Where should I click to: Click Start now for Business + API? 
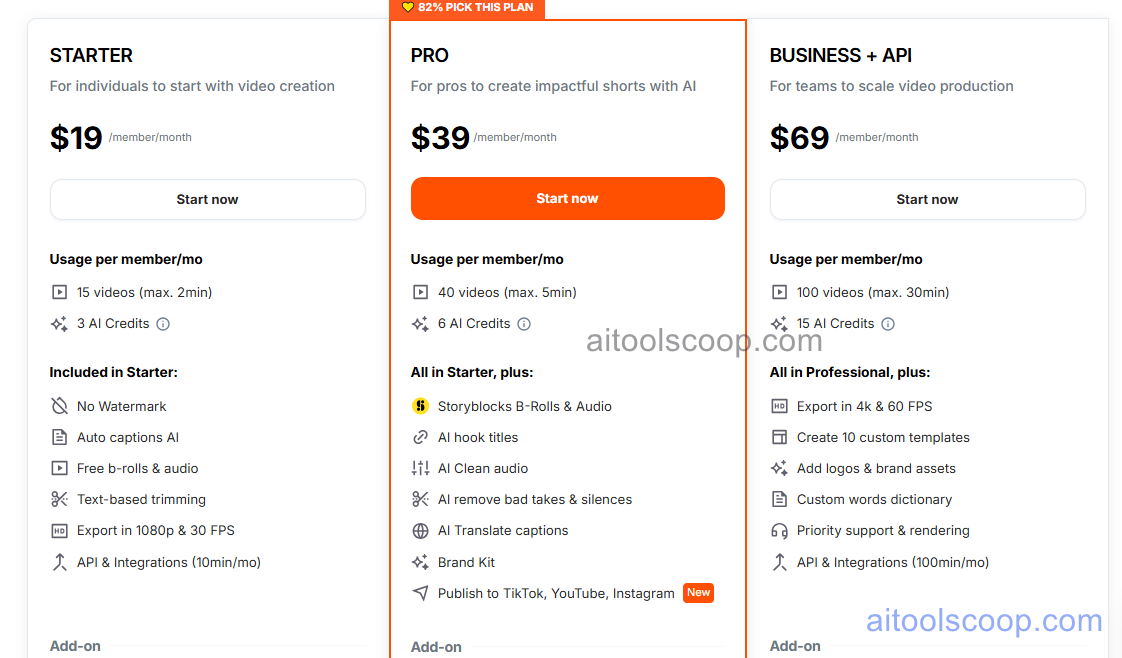927,199
